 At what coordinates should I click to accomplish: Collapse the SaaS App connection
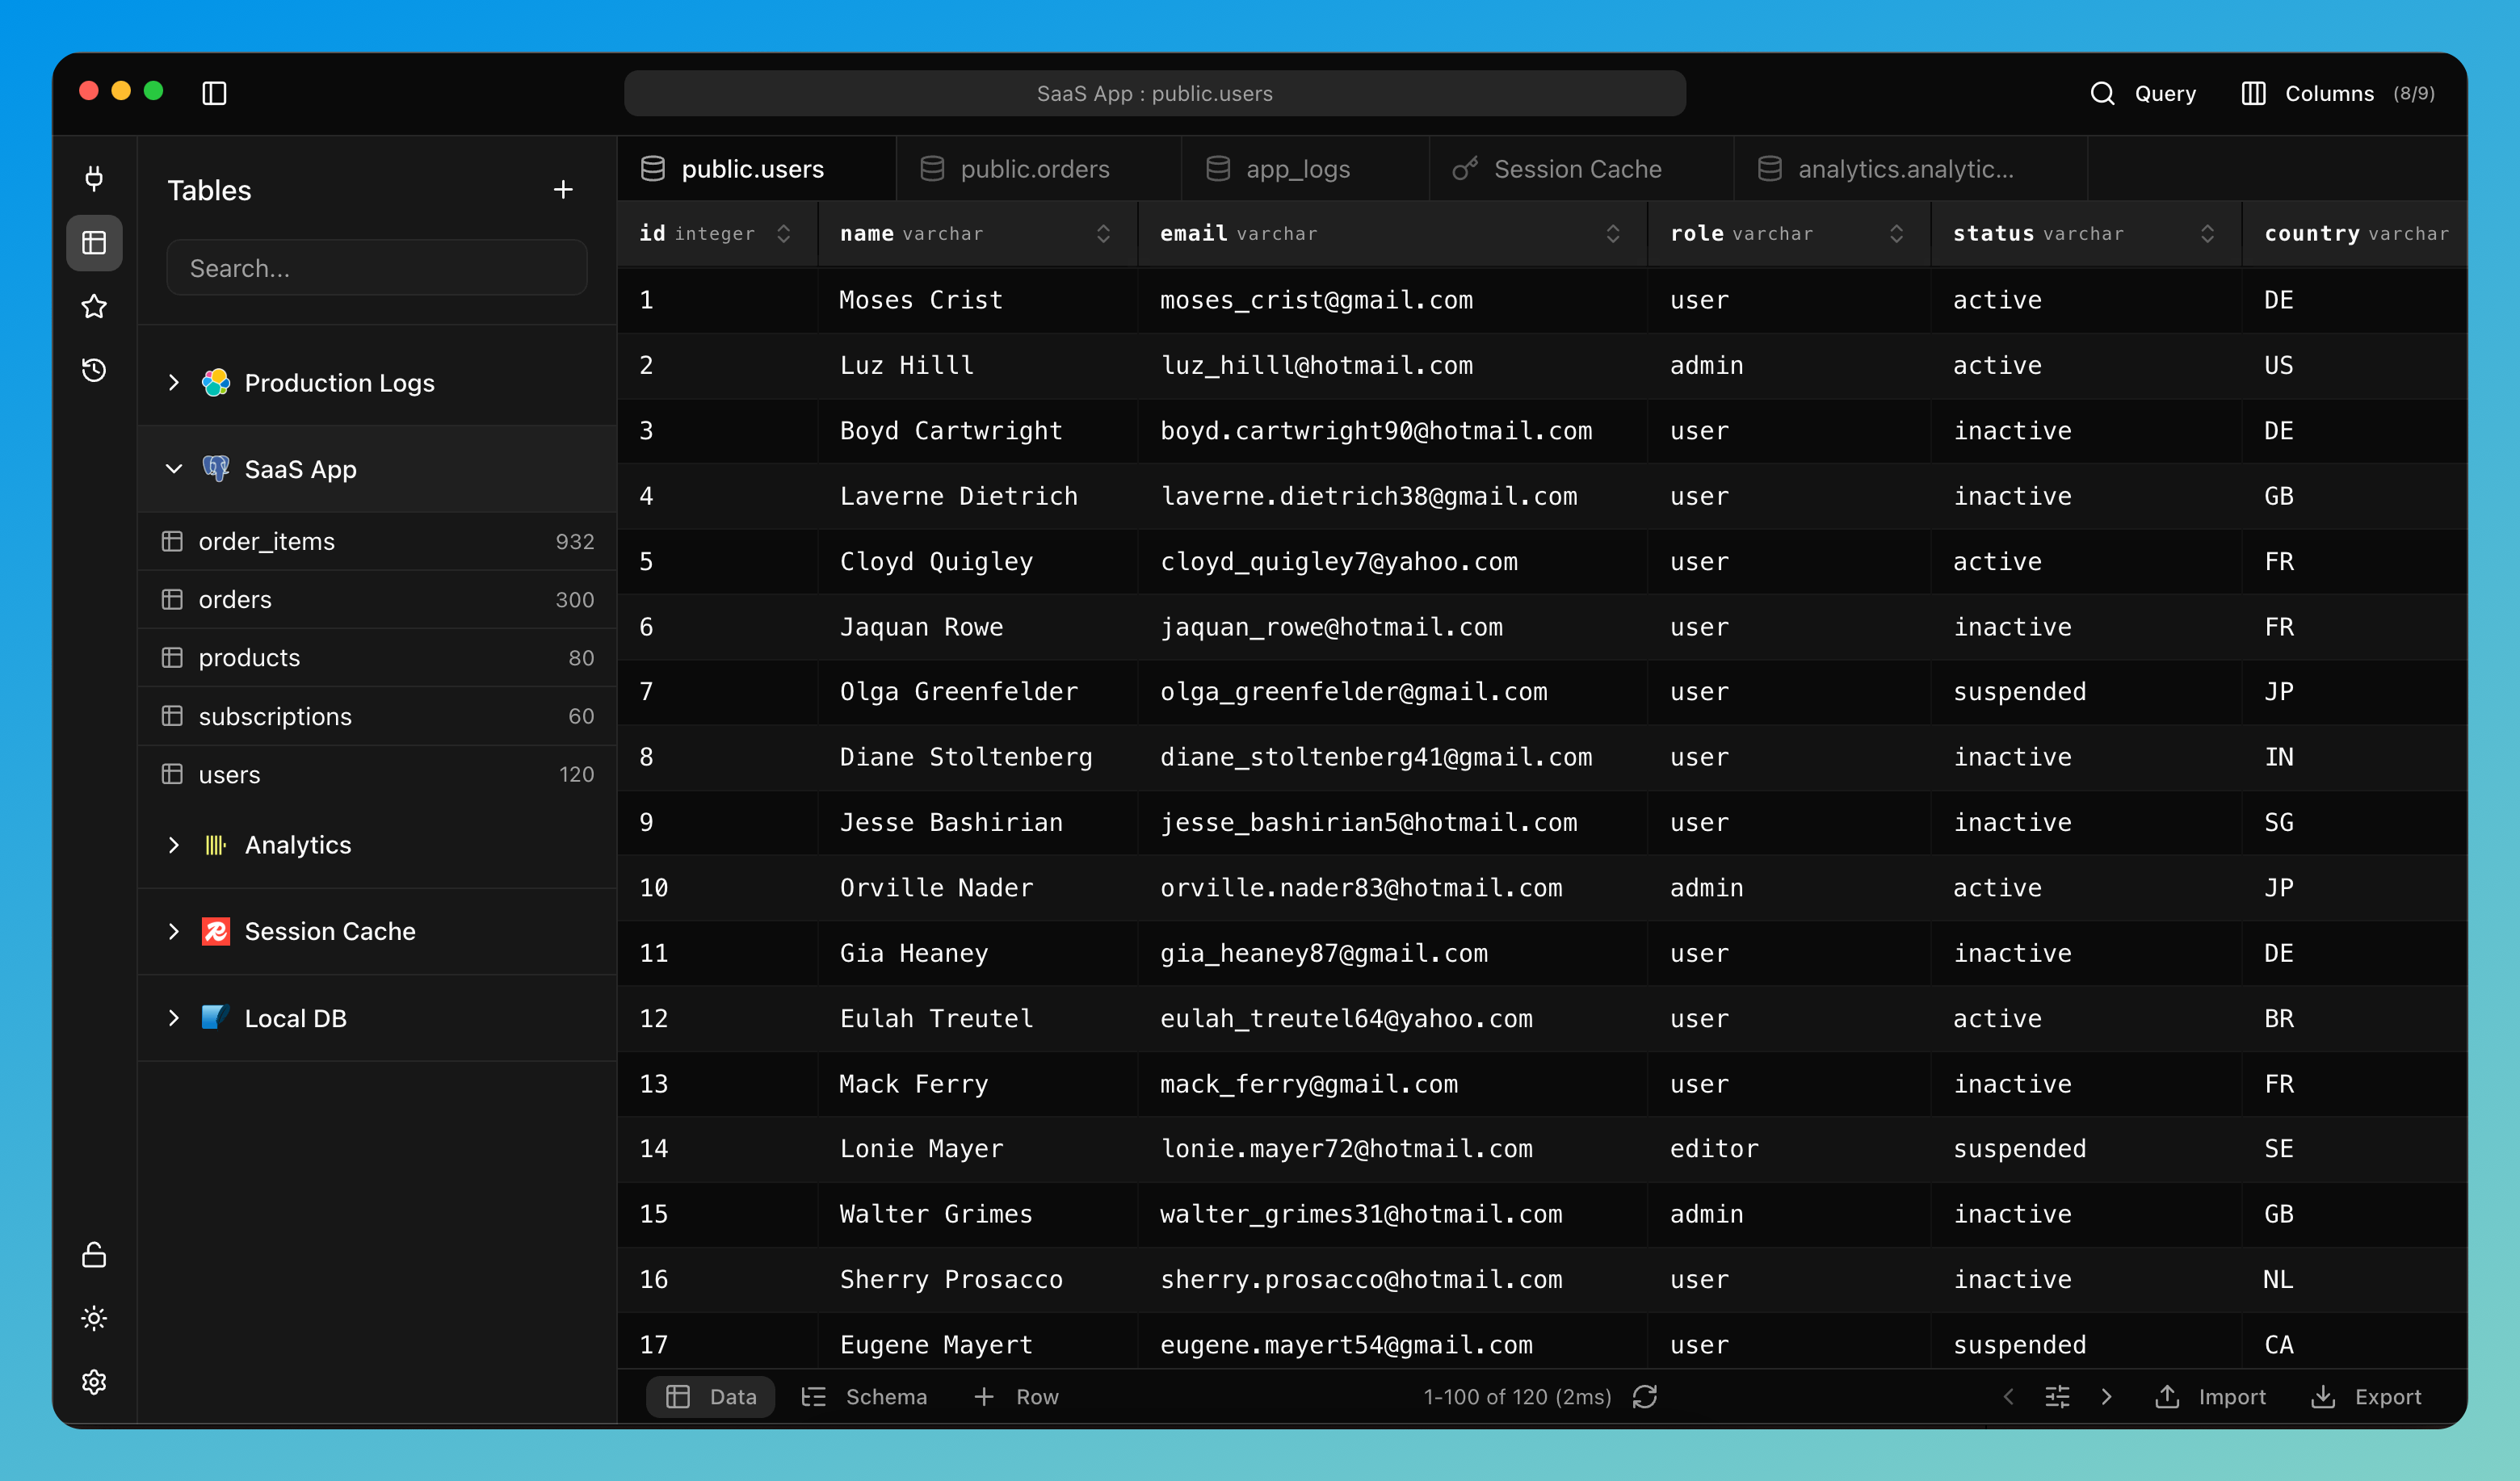173,468
